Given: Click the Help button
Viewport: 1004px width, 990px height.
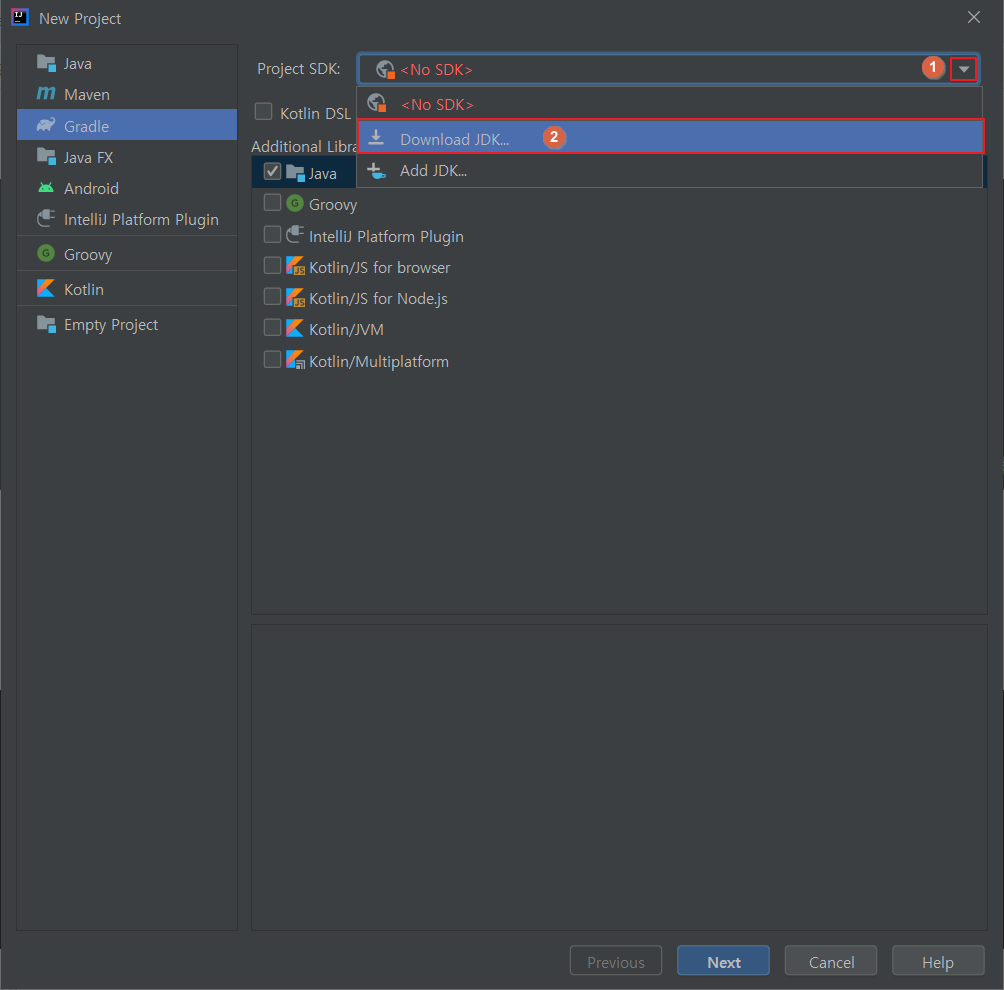Looking at the screenshot, I should click(x=938, y=961).
